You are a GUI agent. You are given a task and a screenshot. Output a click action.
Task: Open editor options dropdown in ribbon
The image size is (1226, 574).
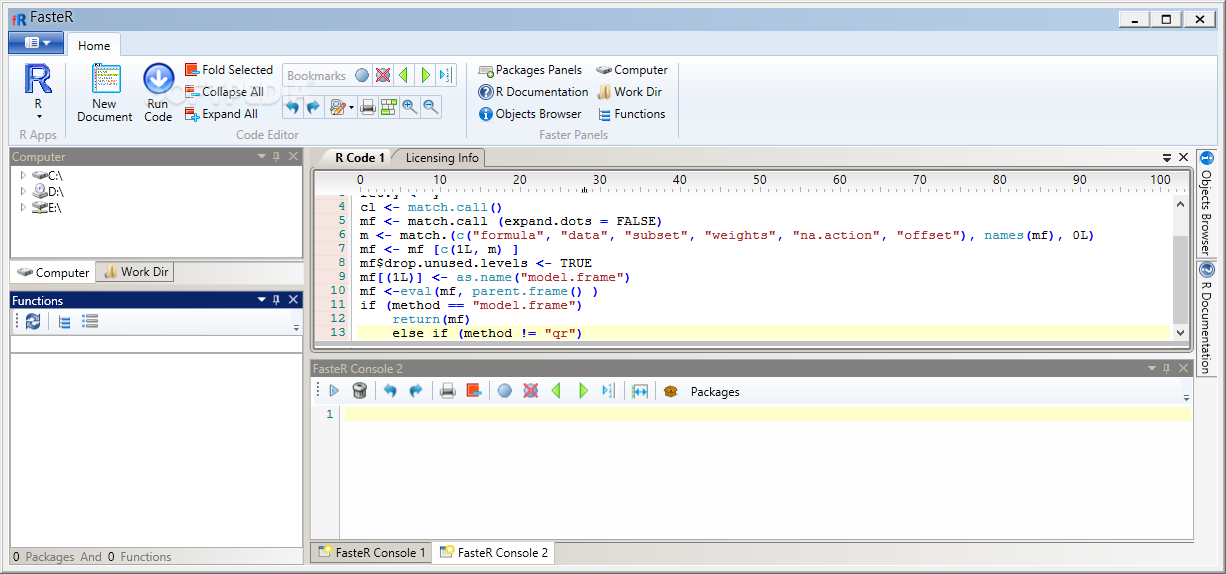point(340,107)
